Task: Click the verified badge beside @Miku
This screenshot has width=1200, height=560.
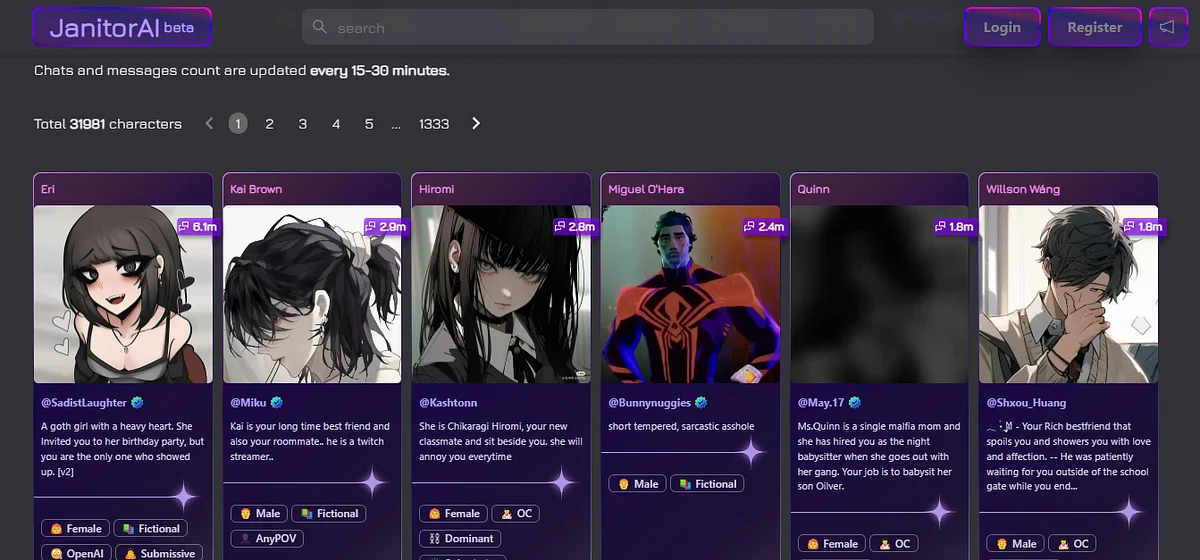Action: pyautogui.click(x=277, y=402)
